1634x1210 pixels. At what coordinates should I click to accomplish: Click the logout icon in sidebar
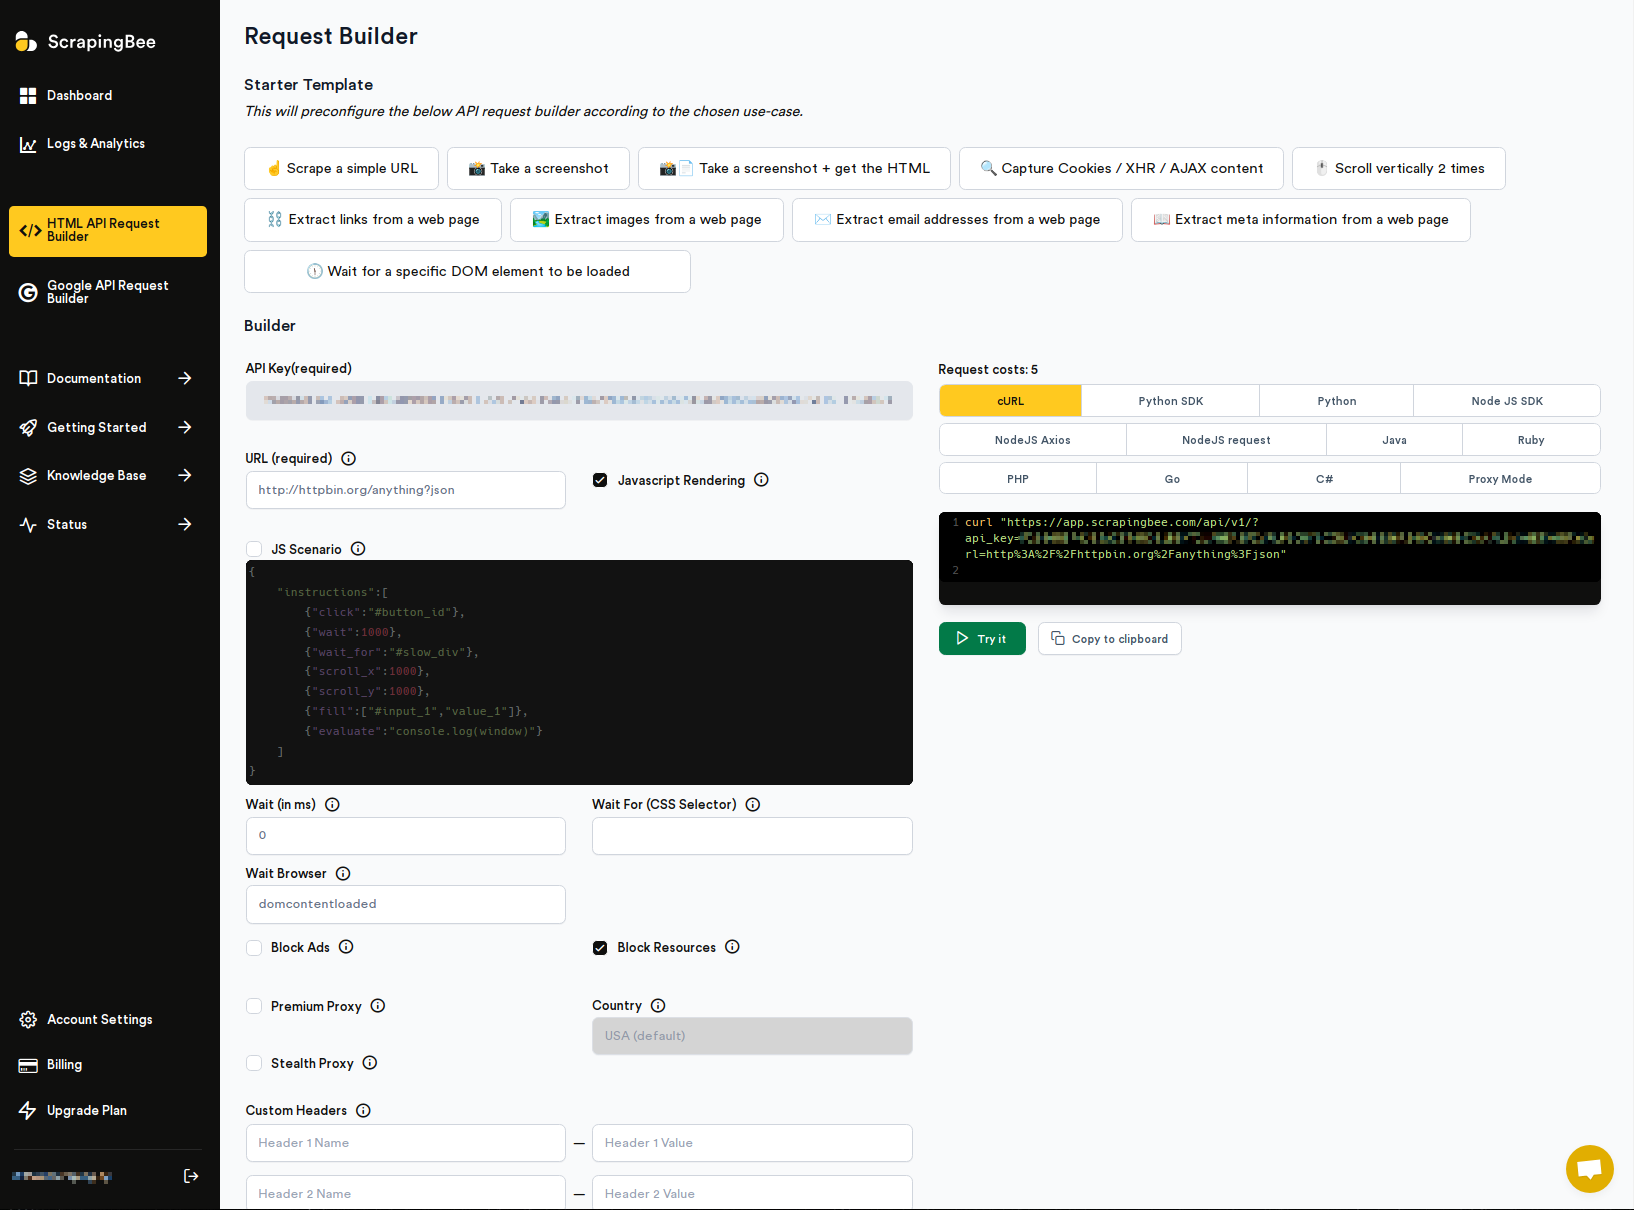191,1176
